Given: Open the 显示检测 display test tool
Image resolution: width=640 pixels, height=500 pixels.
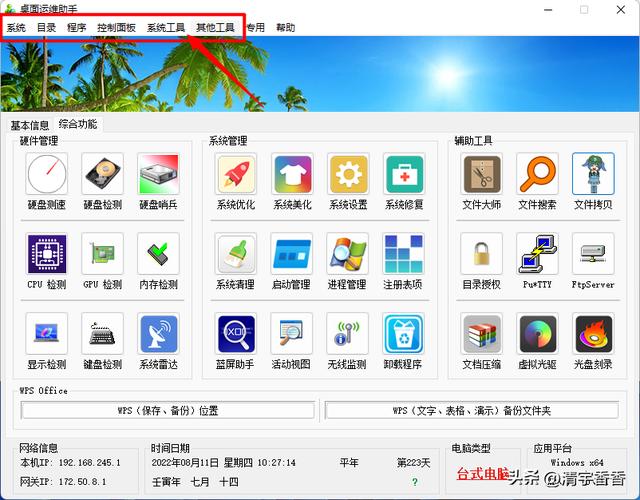Looking at the screenshot, I should pyautogui.click(x=47, y=334).
